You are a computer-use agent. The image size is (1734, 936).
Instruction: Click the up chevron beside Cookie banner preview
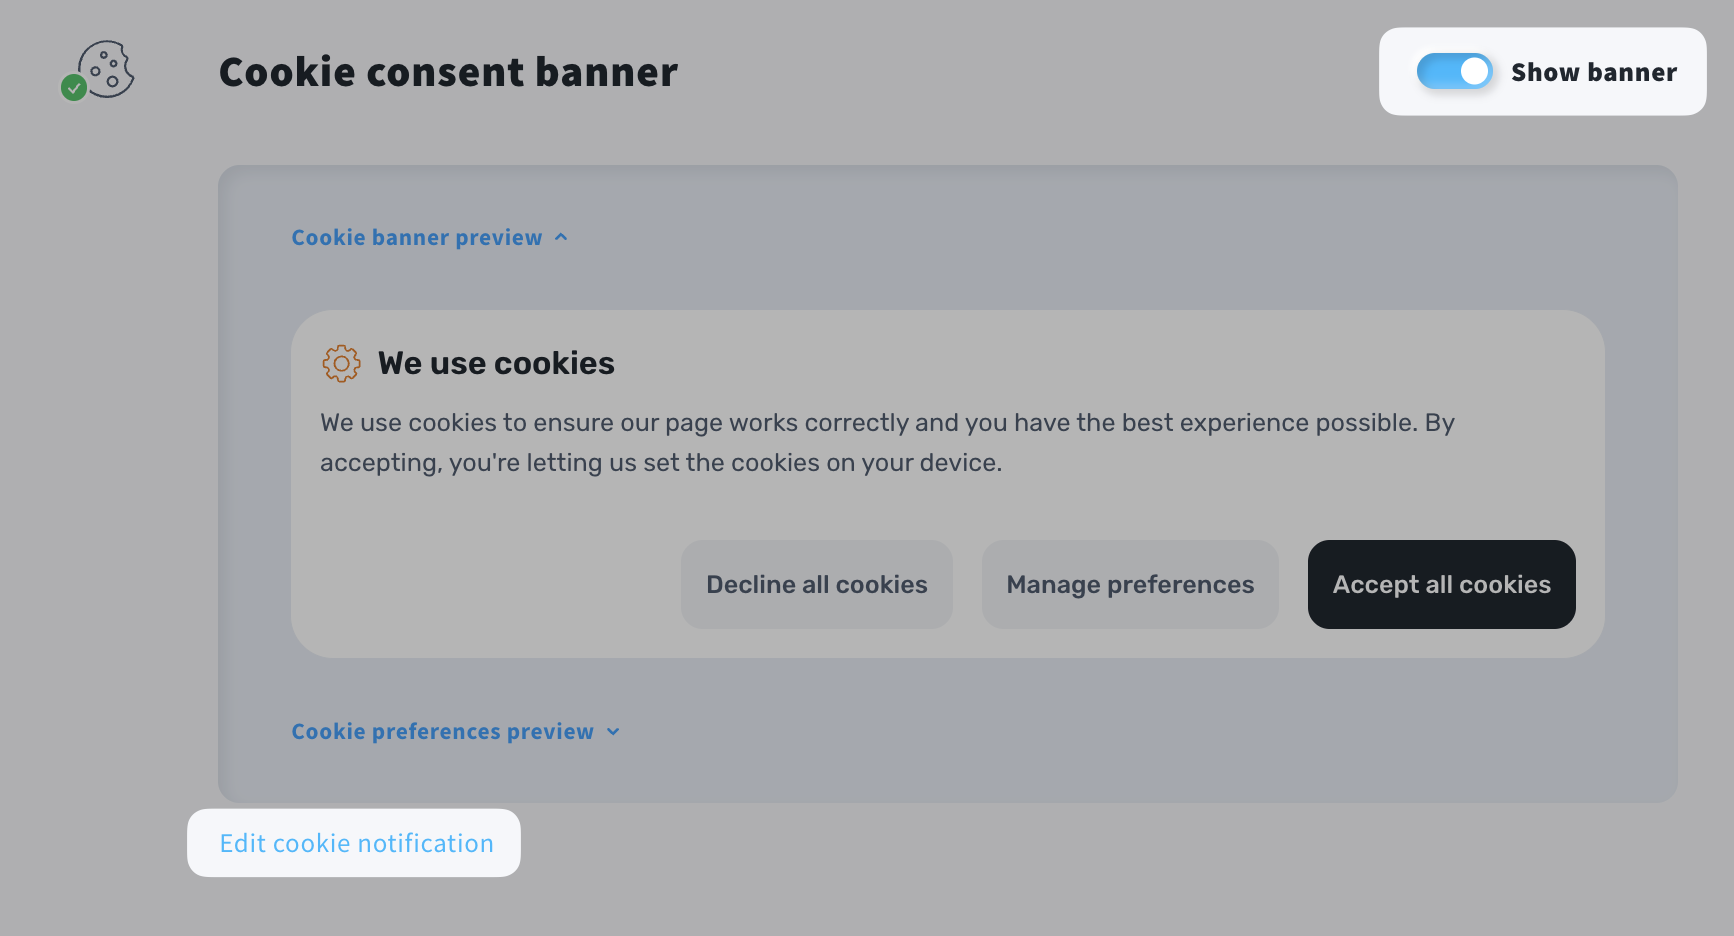561,237
